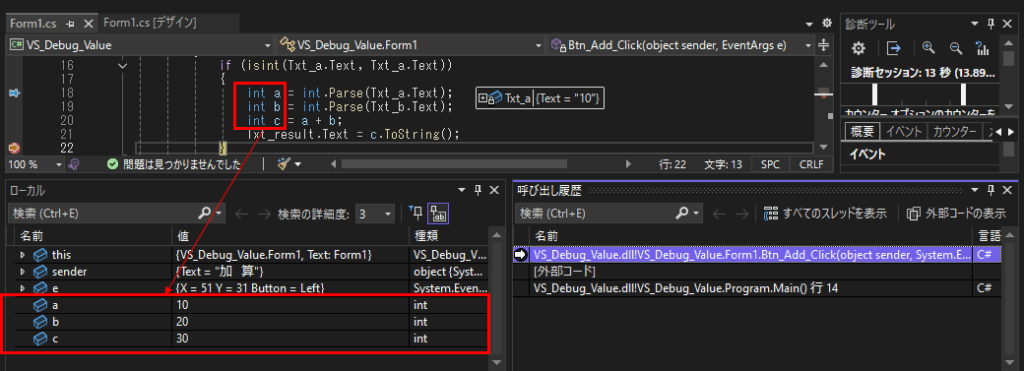Open the search depth dropdown showing 3

click(x=375, y=213)
